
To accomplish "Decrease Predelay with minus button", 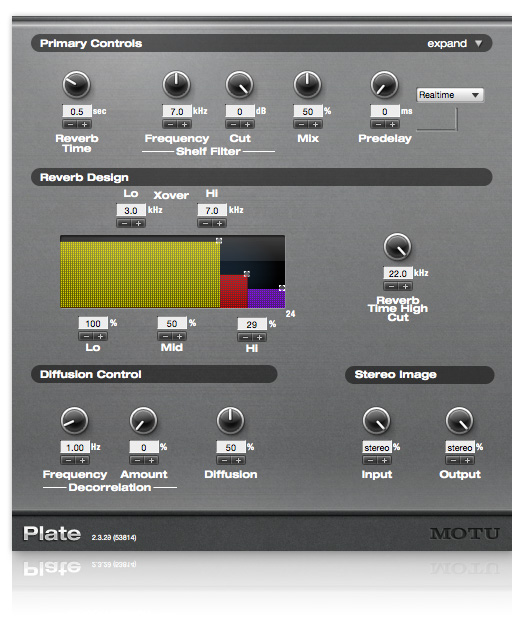I will point(378,124).
